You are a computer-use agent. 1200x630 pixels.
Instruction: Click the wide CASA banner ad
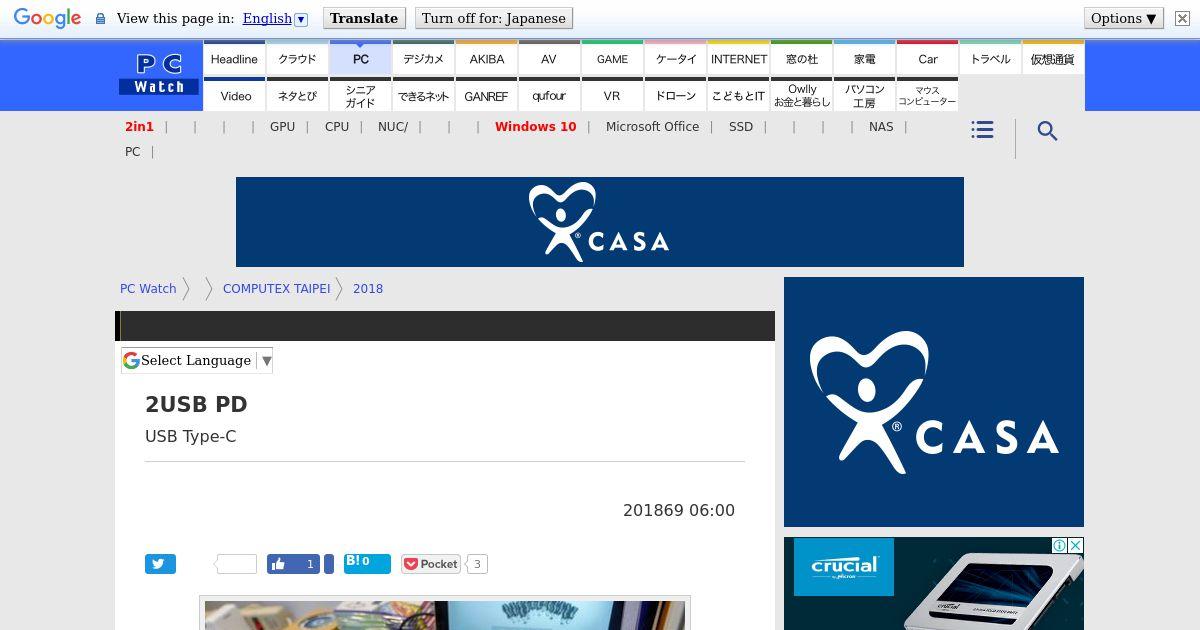click(600, 222)
